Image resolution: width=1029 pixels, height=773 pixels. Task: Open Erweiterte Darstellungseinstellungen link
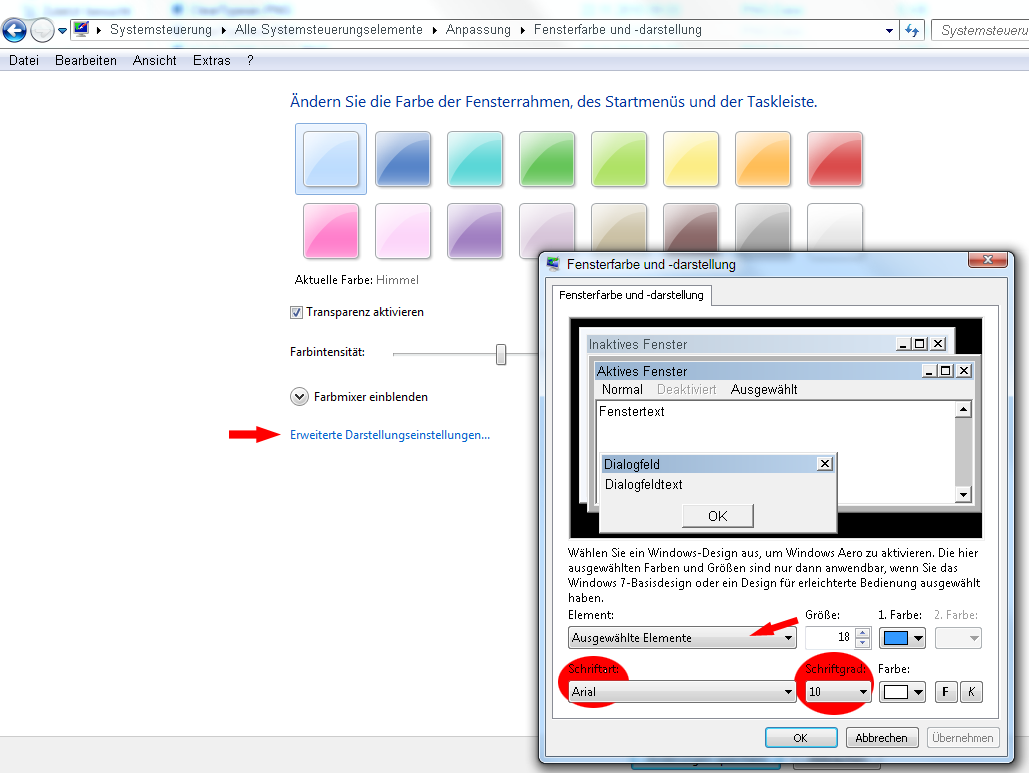[x=390, y=435]
